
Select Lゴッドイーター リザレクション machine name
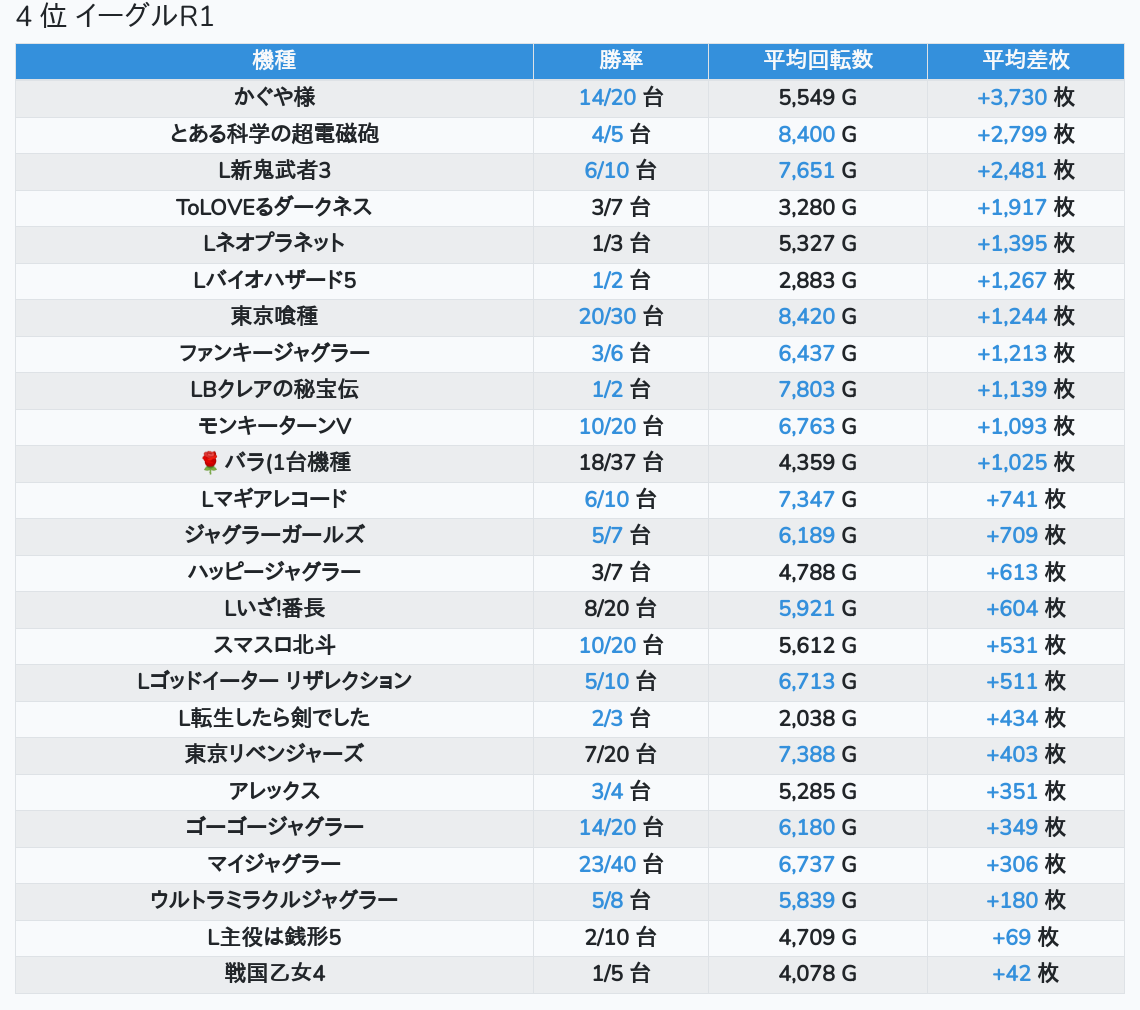pos(274,681)
